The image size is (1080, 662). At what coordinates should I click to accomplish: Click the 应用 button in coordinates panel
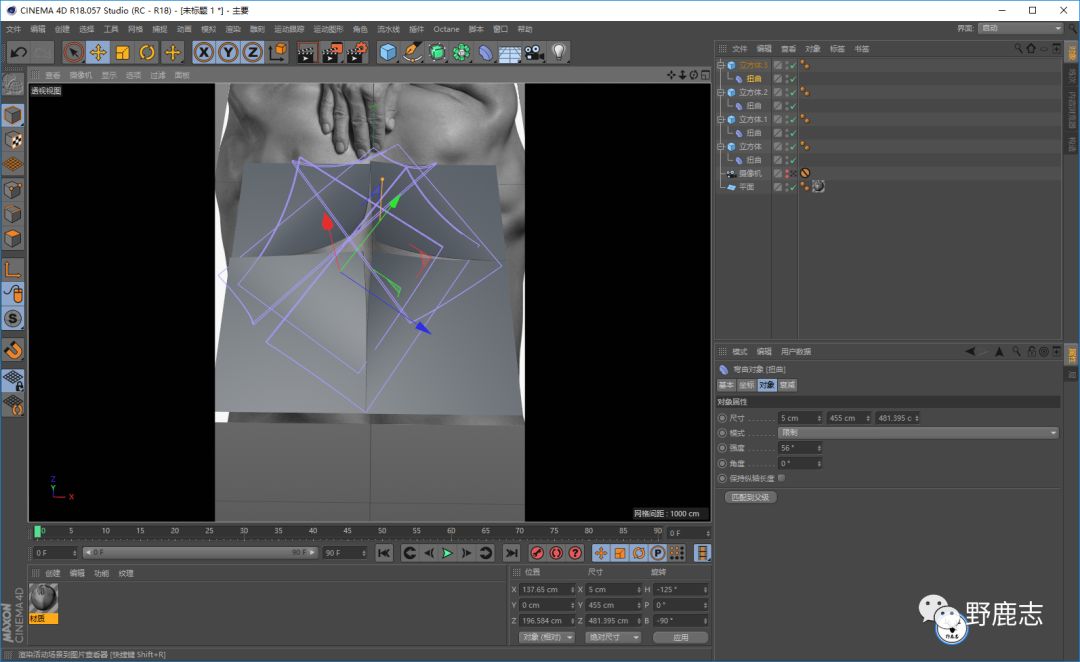(680, 637)
